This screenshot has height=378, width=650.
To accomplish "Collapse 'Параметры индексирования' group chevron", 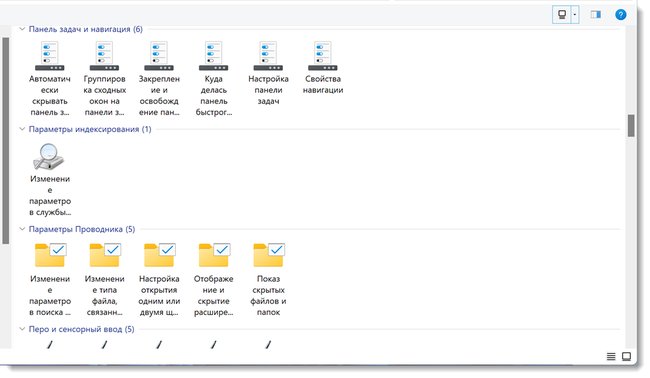I will pyautogui.click(x=22, y=129).
